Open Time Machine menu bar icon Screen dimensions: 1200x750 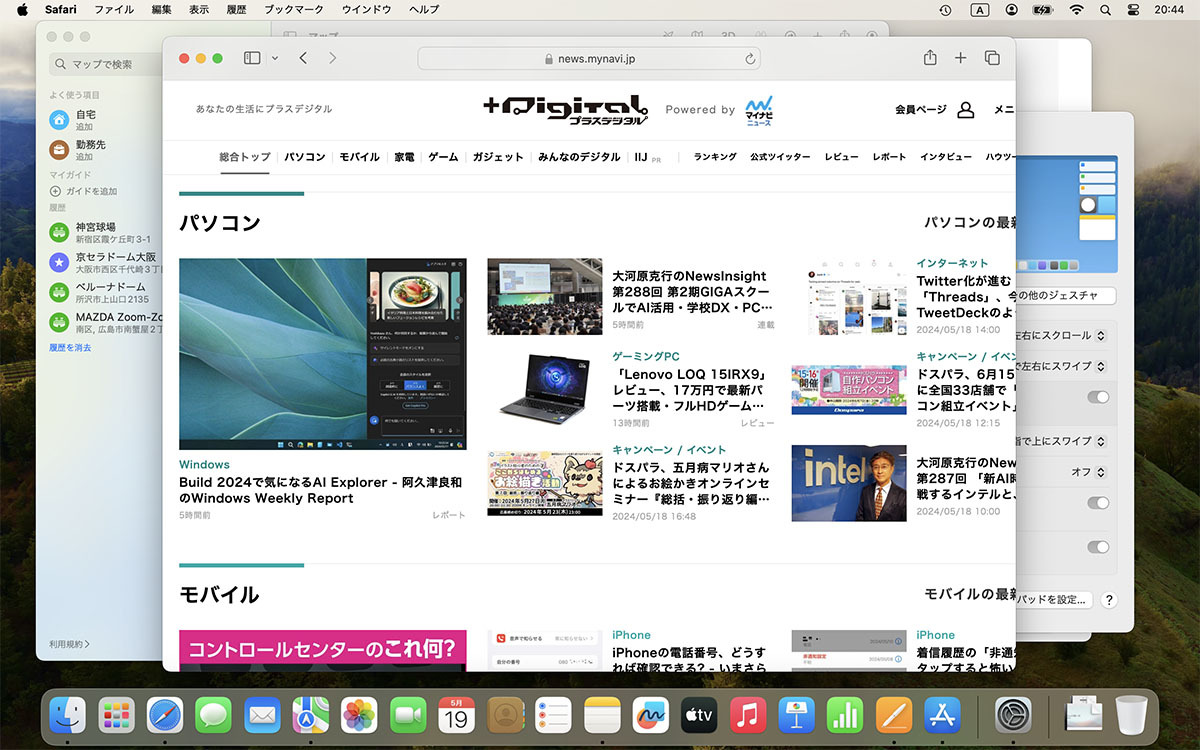[945, 10]
